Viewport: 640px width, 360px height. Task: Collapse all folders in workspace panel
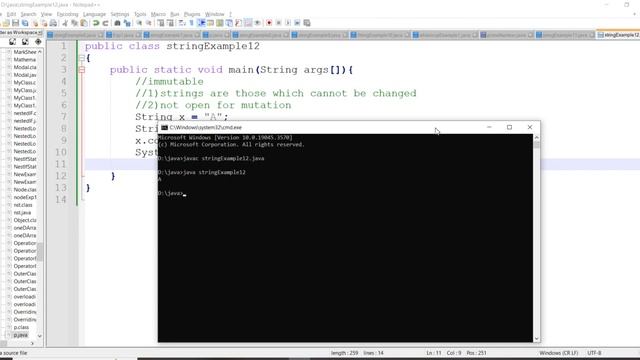(x=25, y=42)
